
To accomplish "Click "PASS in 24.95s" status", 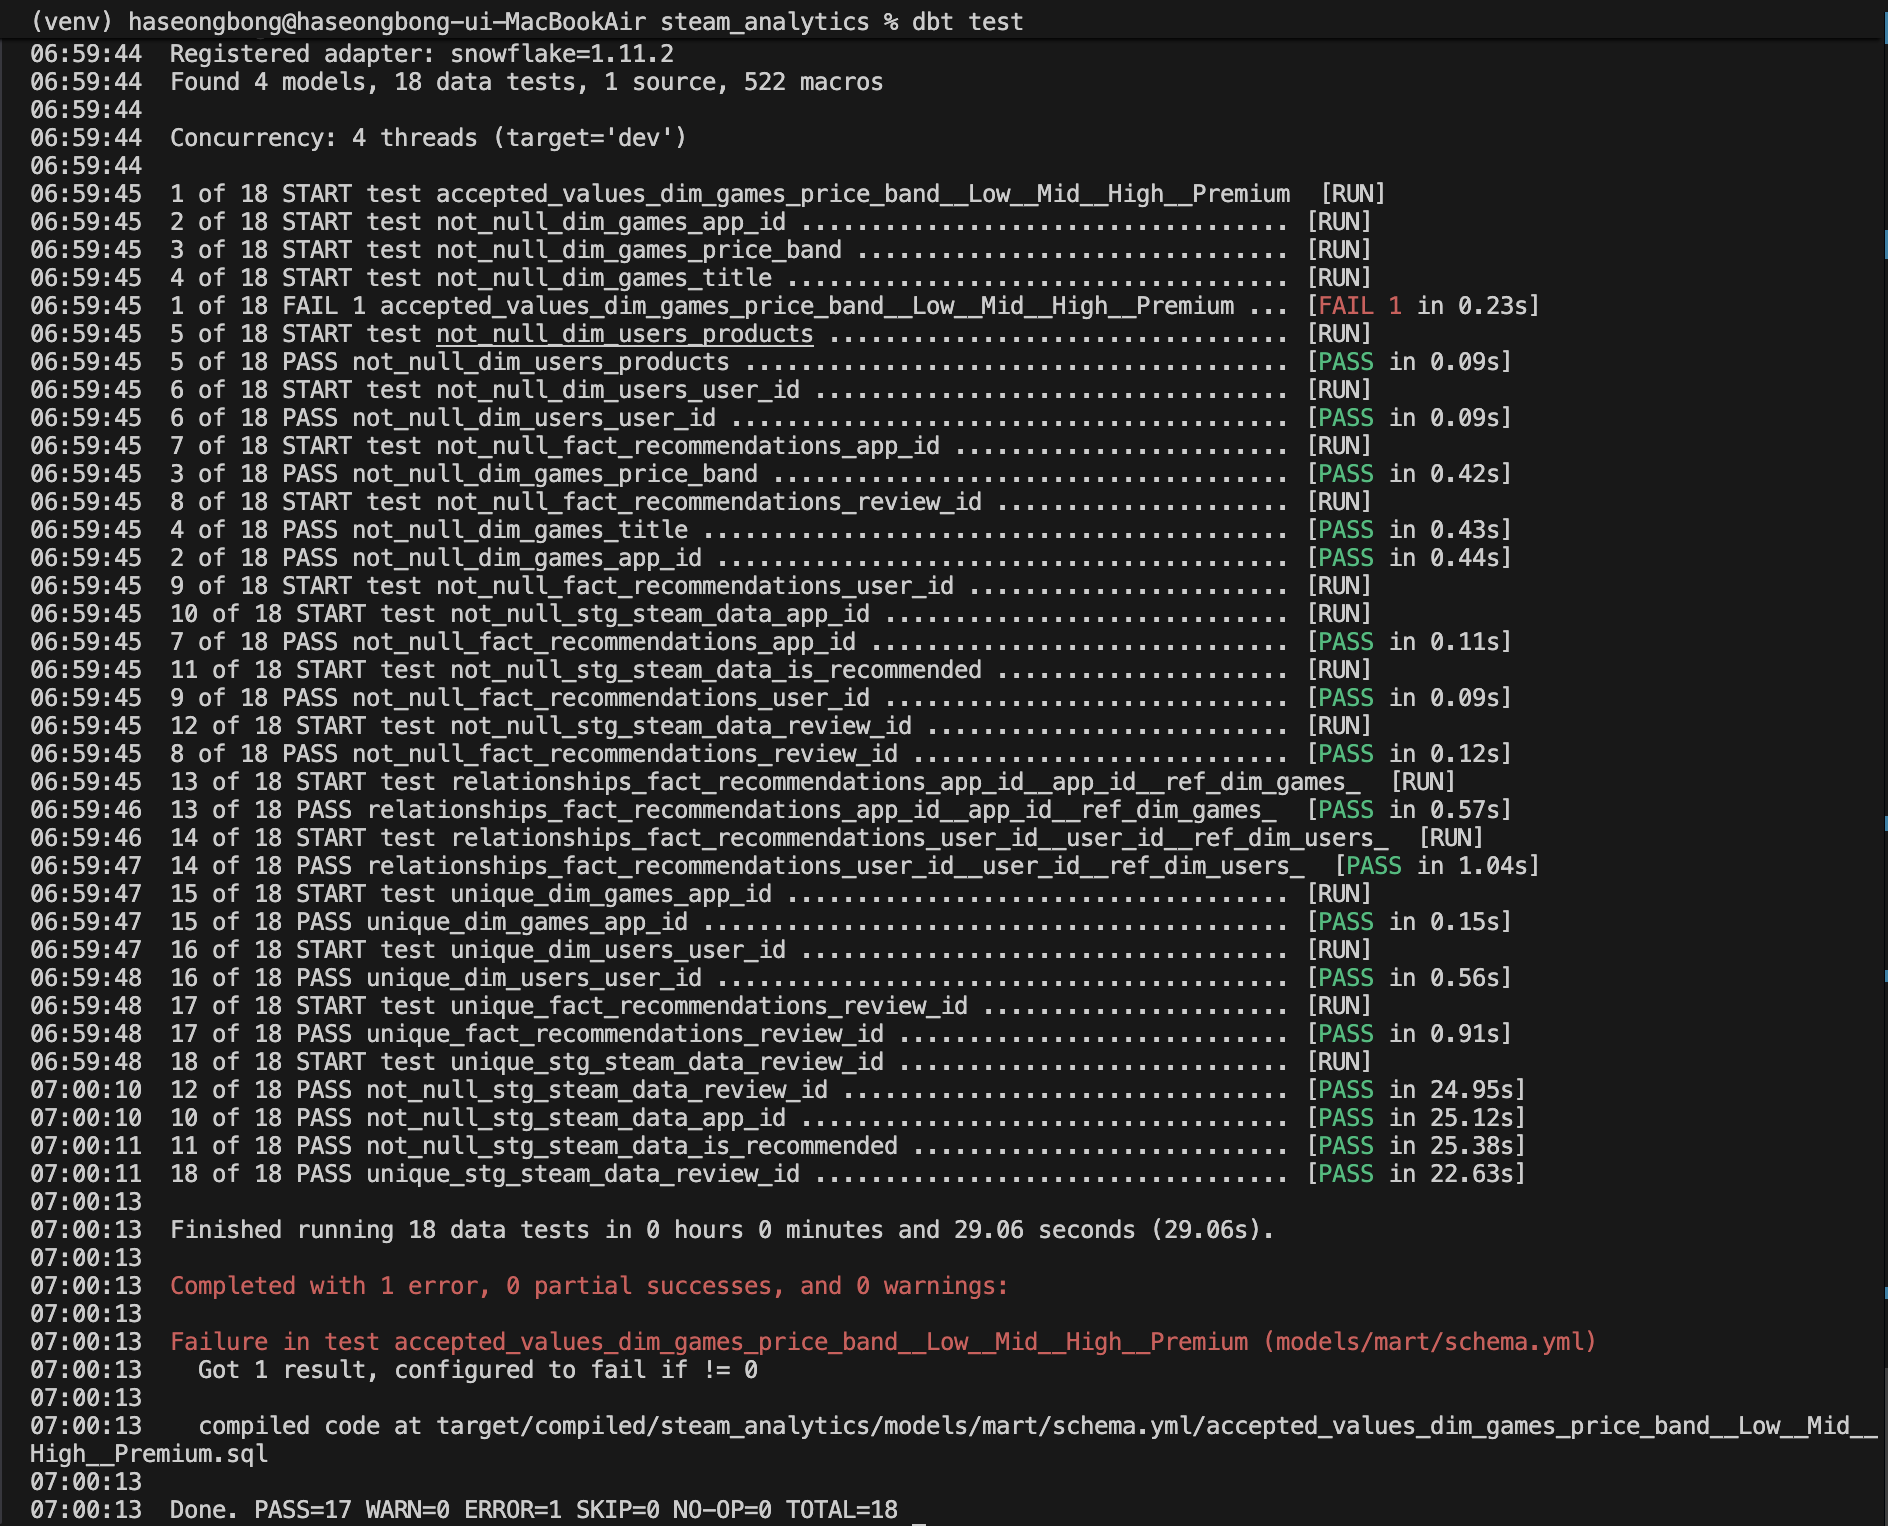I will click(1416, 1090).
